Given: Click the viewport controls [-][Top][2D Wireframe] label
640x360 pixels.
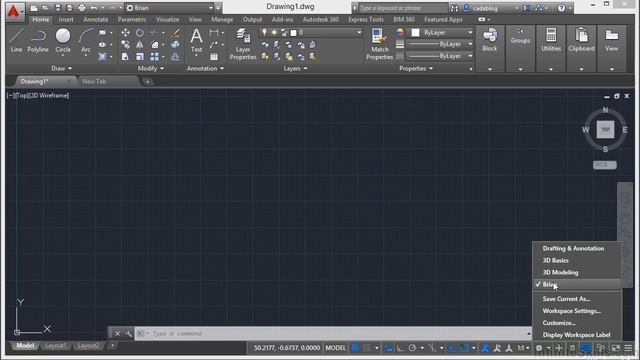Looking at the screenshot, I should 38,96.
